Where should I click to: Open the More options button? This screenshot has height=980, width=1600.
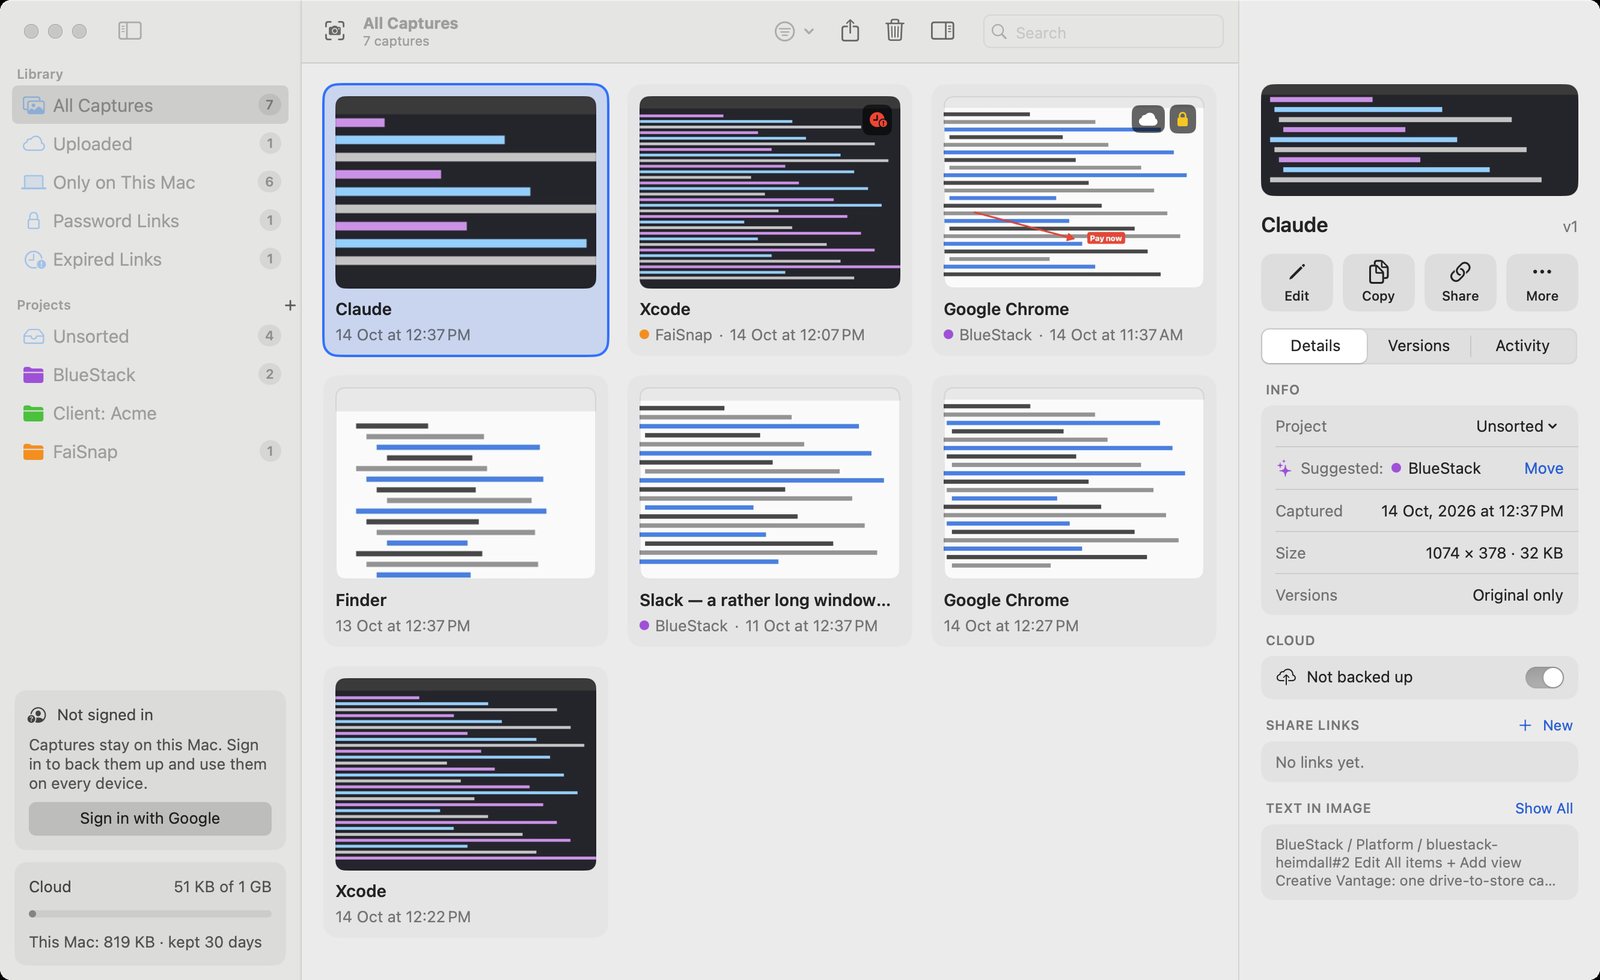coord(1542,283)
